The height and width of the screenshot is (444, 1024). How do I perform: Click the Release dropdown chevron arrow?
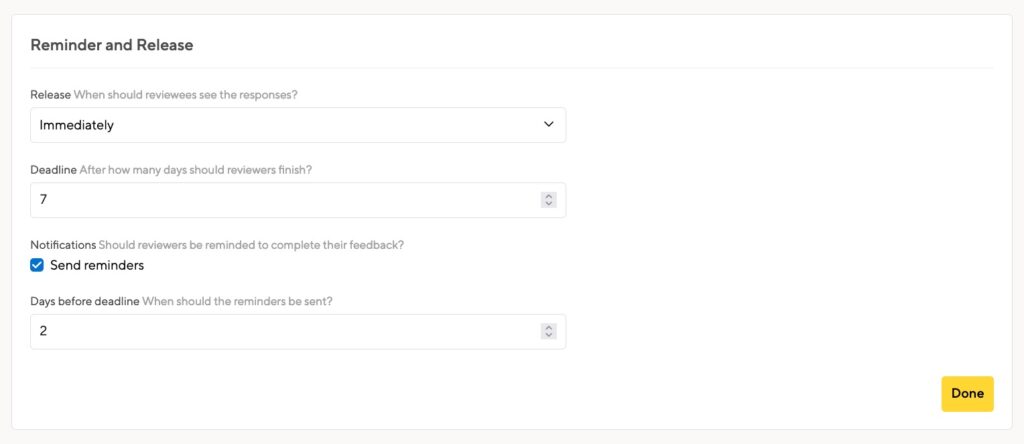[x=549, y=125]
